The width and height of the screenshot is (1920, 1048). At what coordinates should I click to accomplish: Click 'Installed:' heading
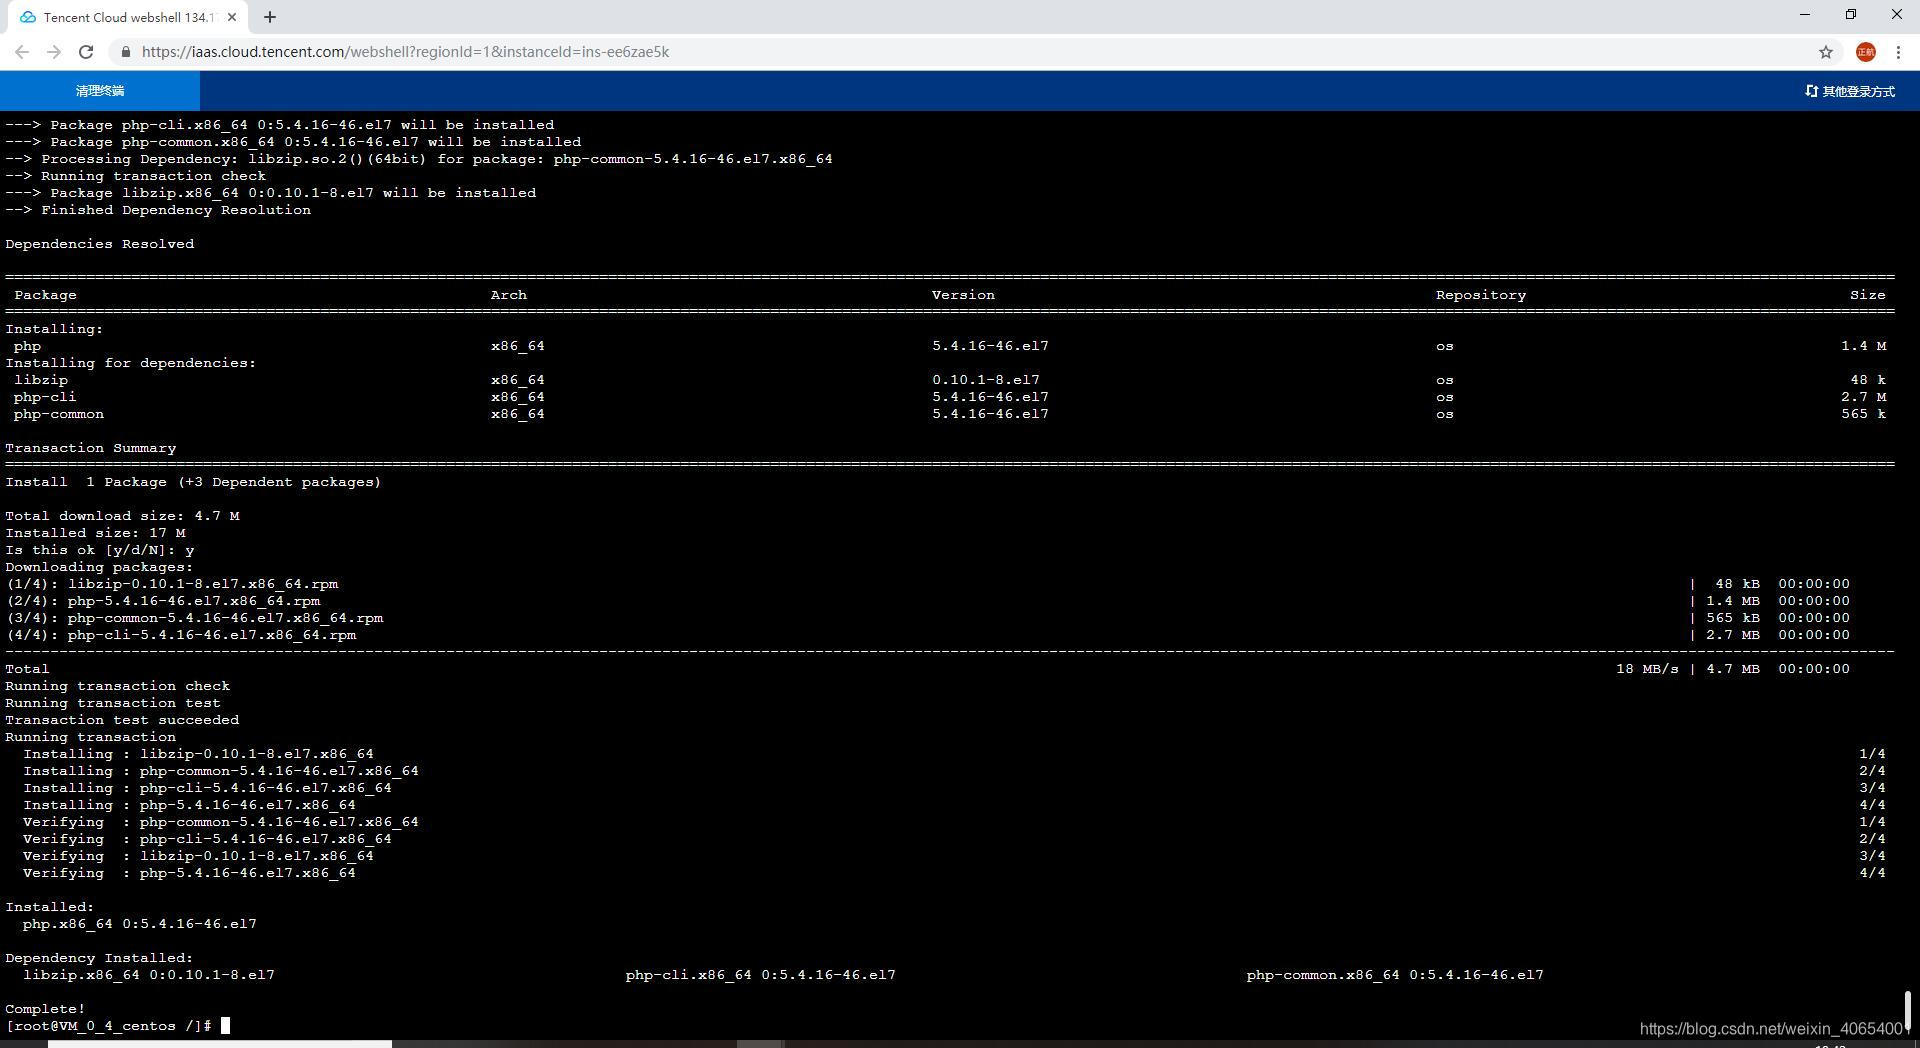click(x=50, y=907)
